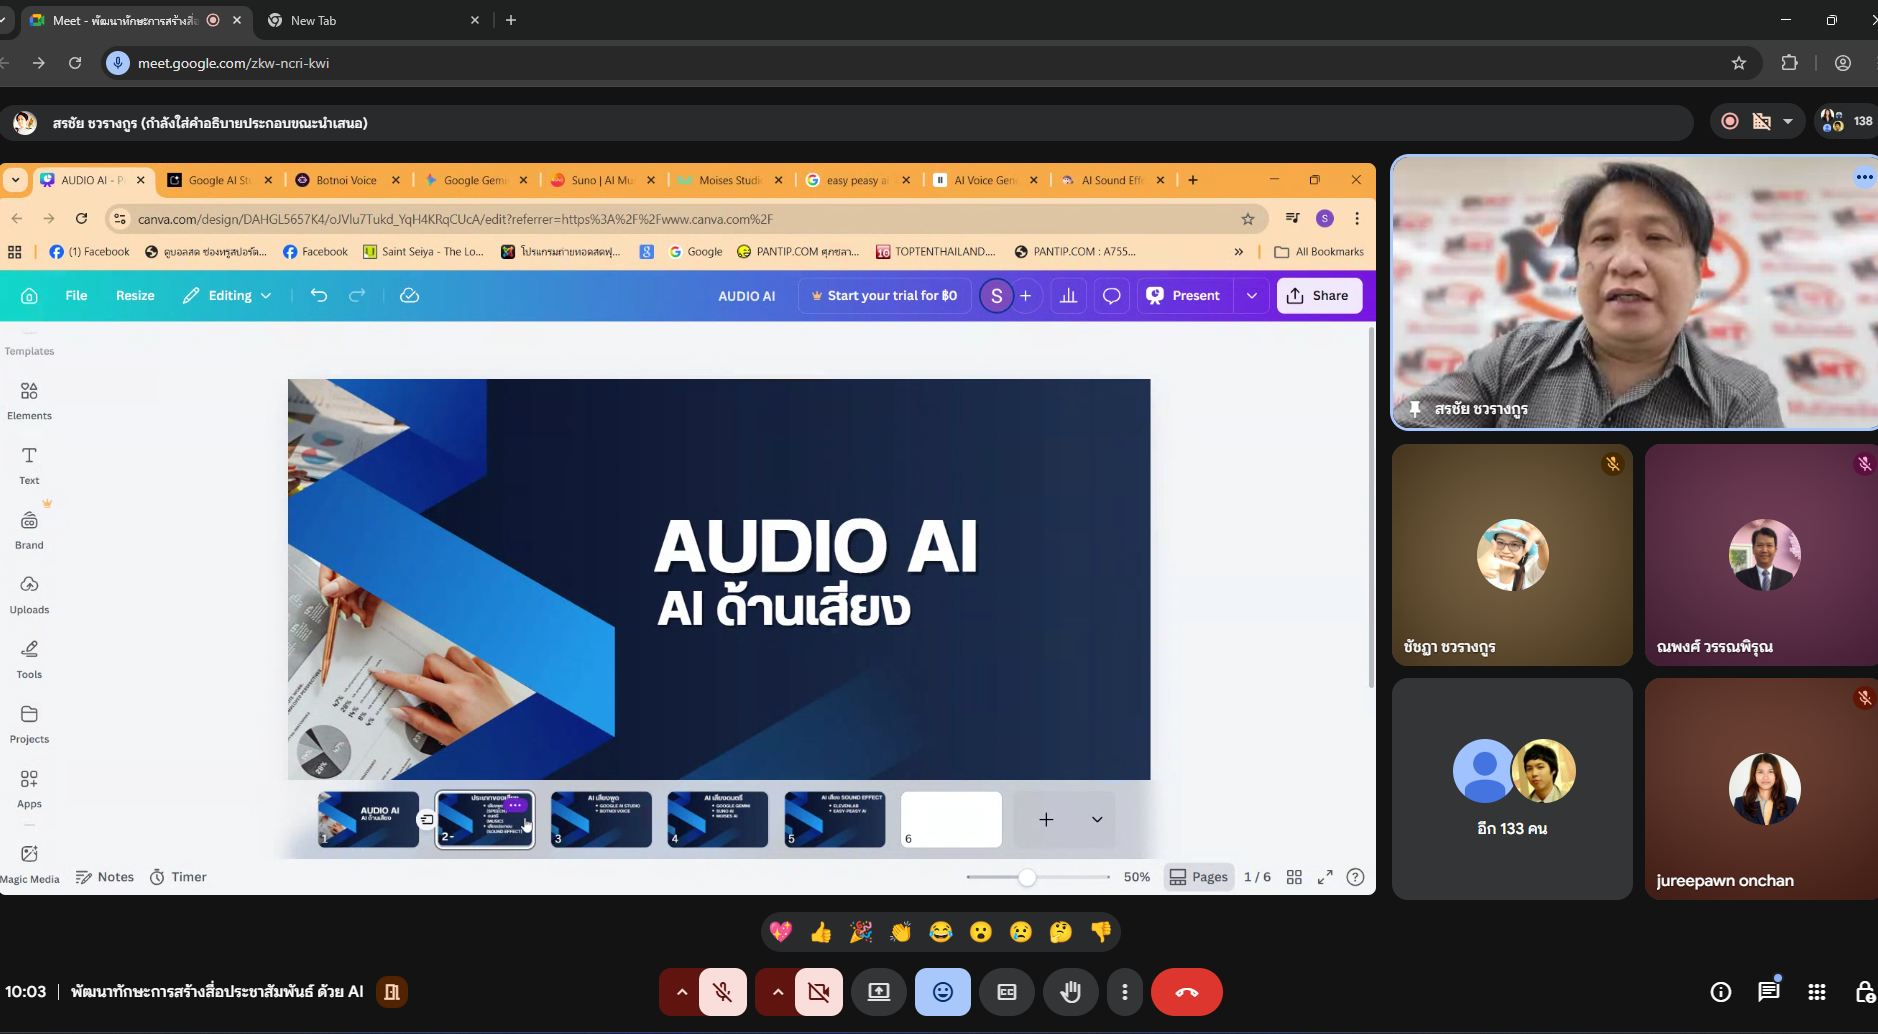Image resolution: width=1878 pixels, height=1034 pixels.
Task: Open meeting details info icon
Action: (x=1720, y=992)
